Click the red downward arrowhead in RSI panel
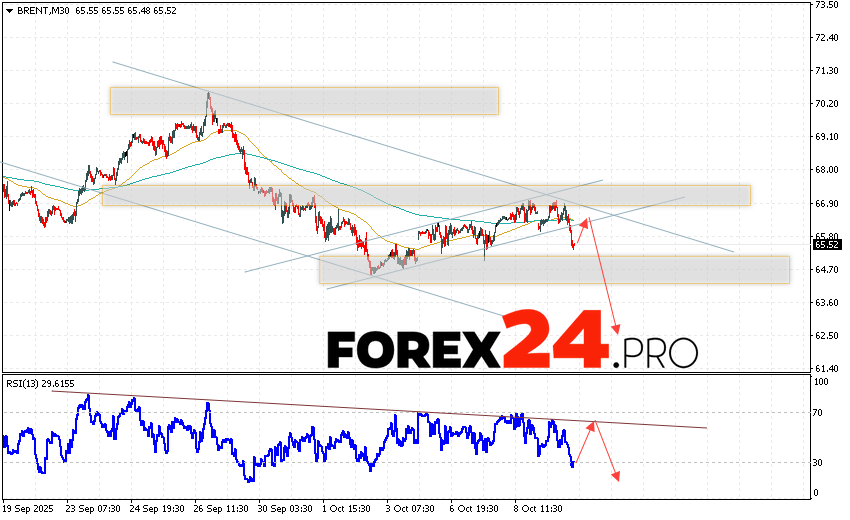 [x=615, y=476]
